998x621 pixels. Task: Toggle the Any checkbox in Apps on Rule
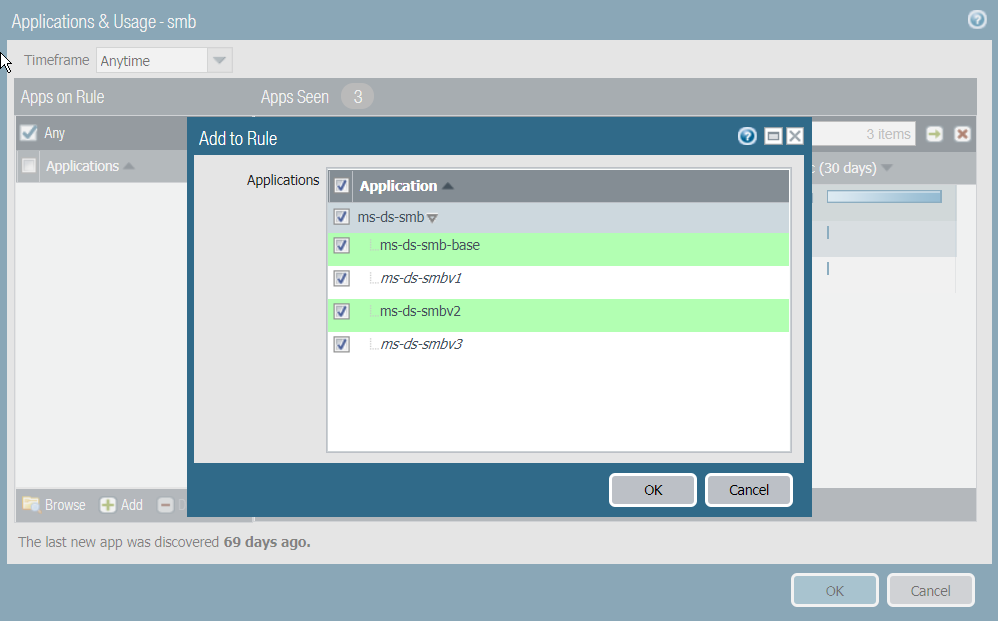(x=29, y=132)
